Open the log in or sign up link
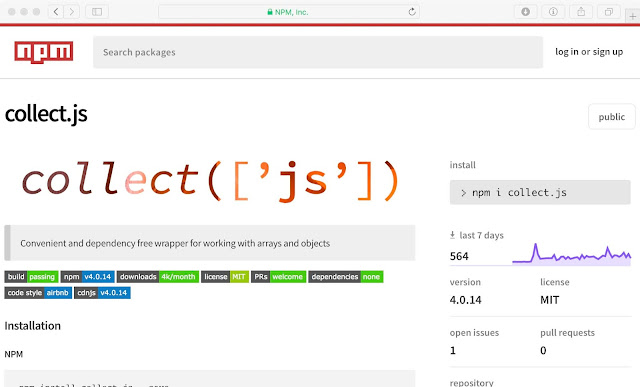 click(x=589, y=52)
